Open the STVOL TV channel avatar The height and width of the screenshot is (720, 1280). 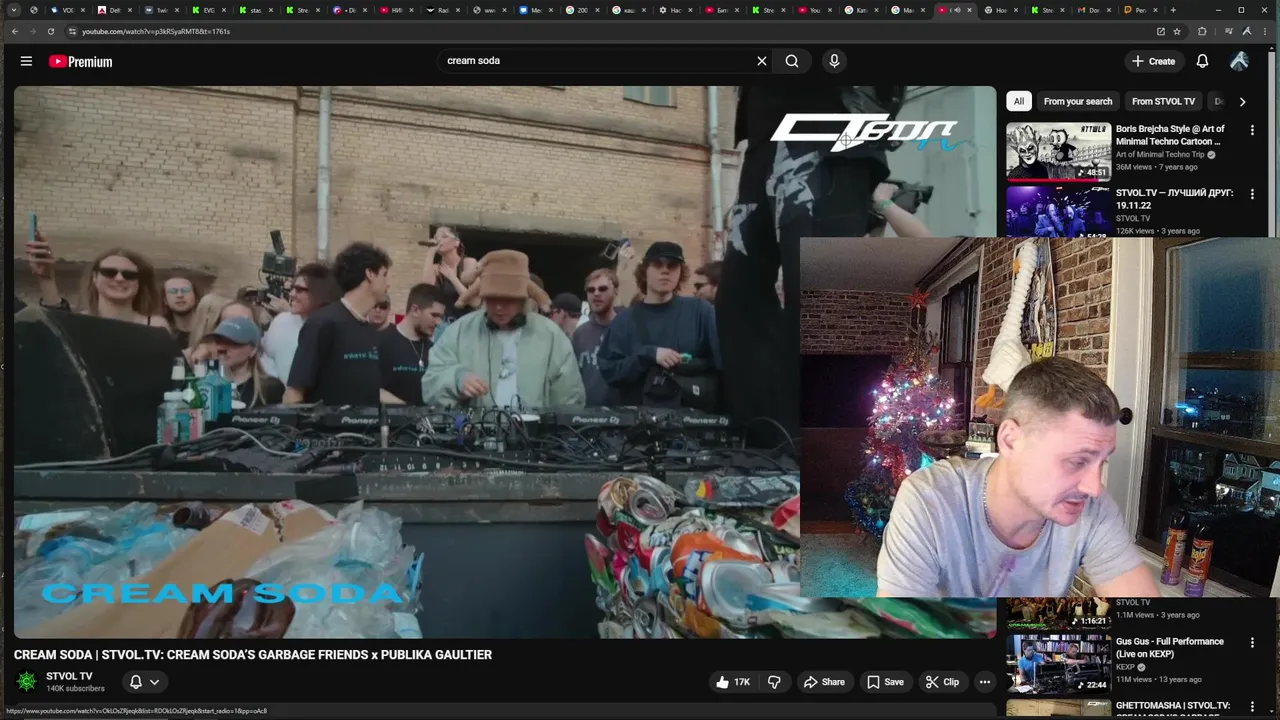pyautogui.click(x=27, y=681)
